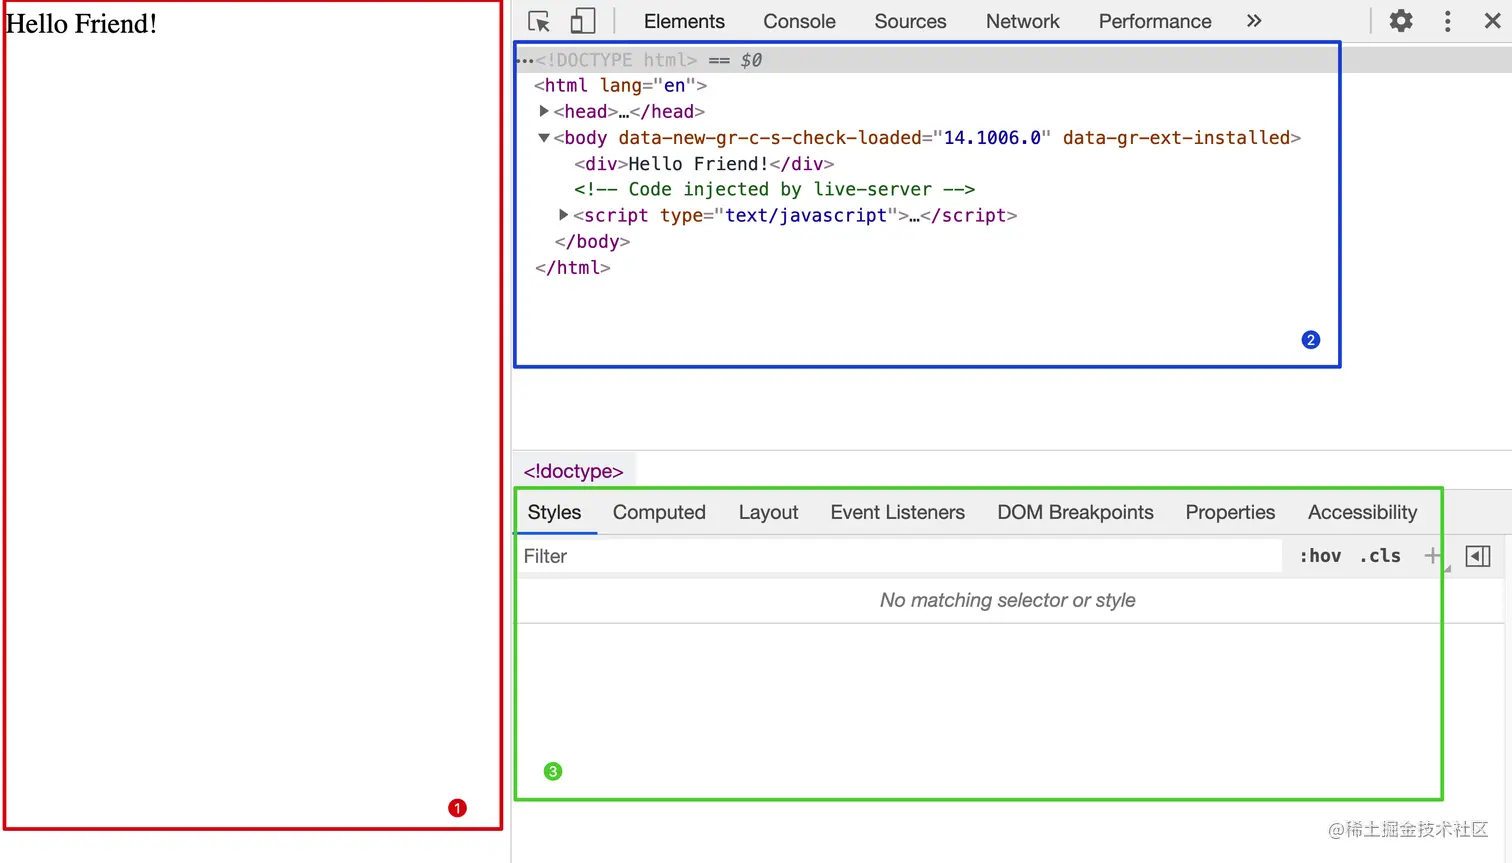
Task: Switch to the Layout pane
Action: tap(768, 512)
